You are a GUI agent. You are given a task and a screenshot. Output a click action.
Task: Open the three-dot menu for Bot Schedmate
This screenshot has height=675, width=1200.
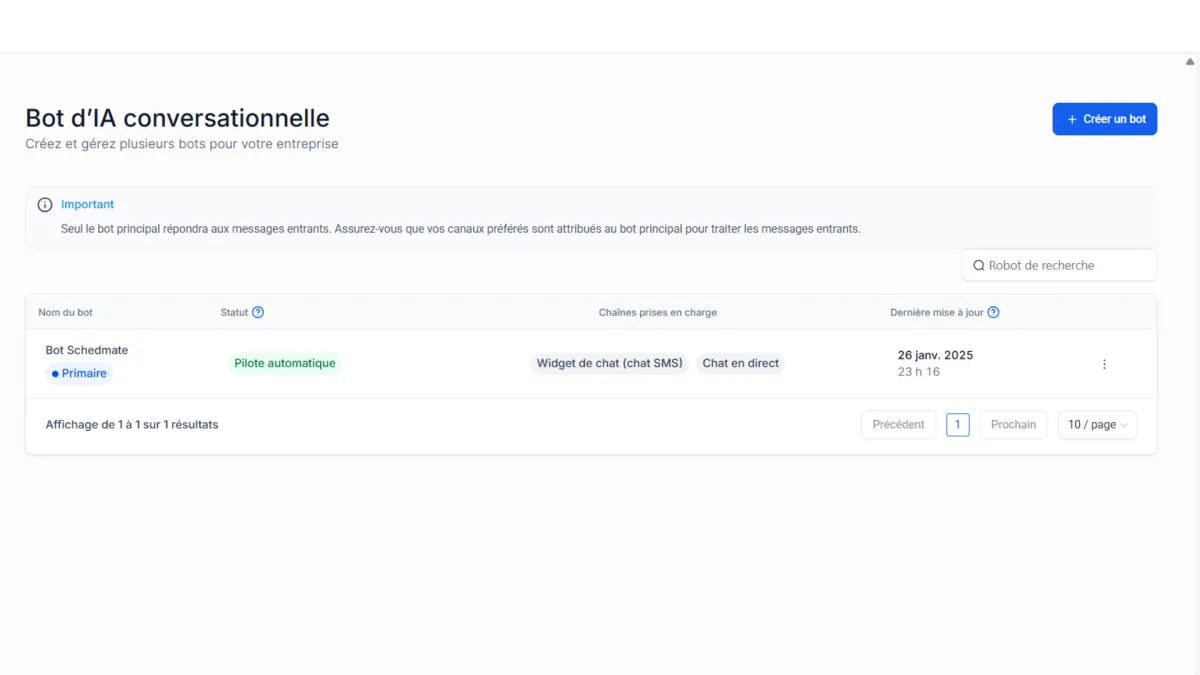(x=1104, y=364)
